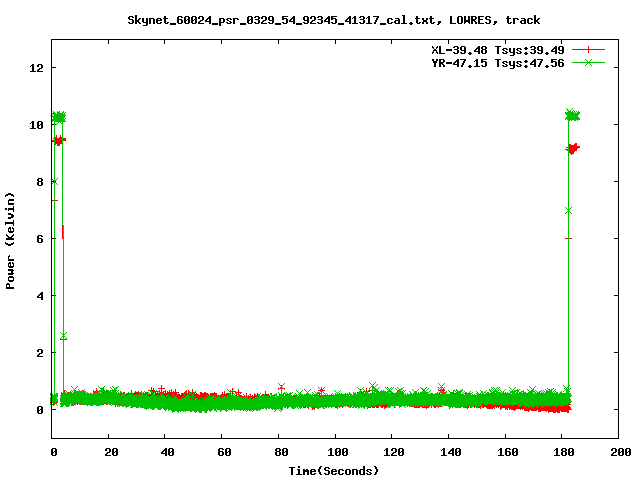Click the green YR legend line sample
Image resolution: width=640 pixels, height=480 pixels.
(588, 62)
